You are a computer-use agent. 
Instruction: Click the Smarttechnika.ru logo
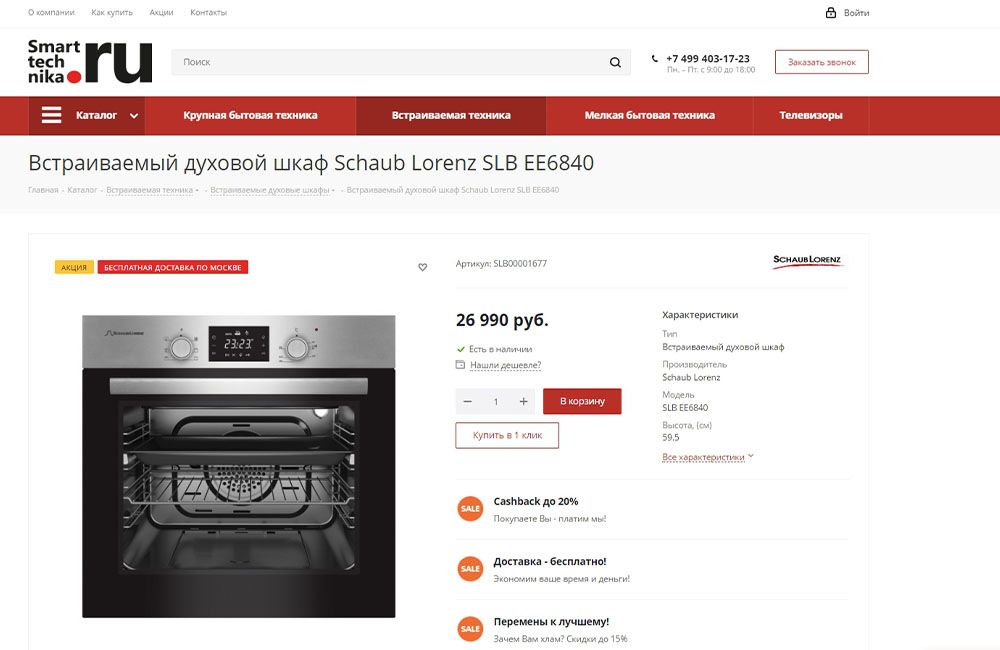click(x=90, y=62)
